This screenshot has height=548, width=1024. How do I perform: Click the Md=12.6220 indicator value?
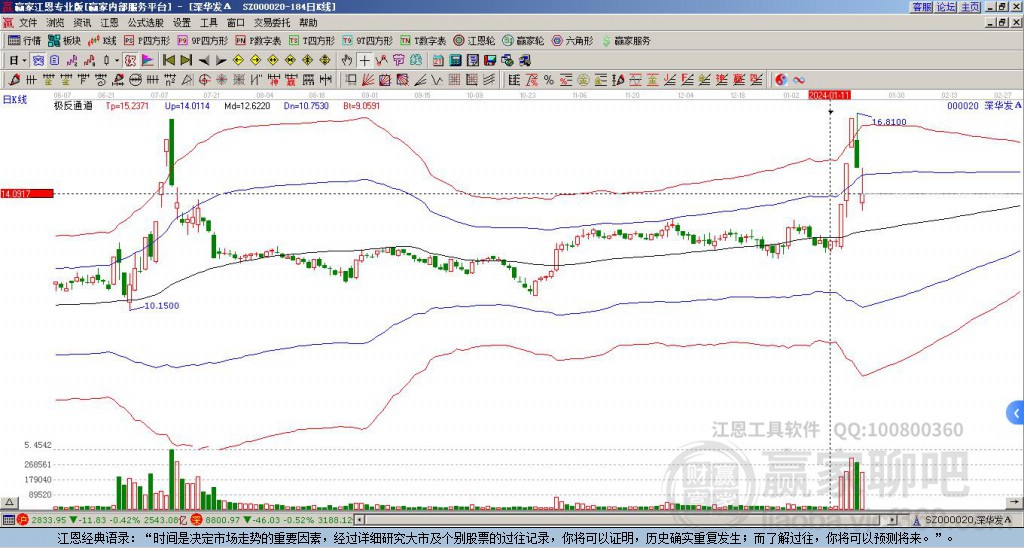pyautogui.click(x=247, y=106)
